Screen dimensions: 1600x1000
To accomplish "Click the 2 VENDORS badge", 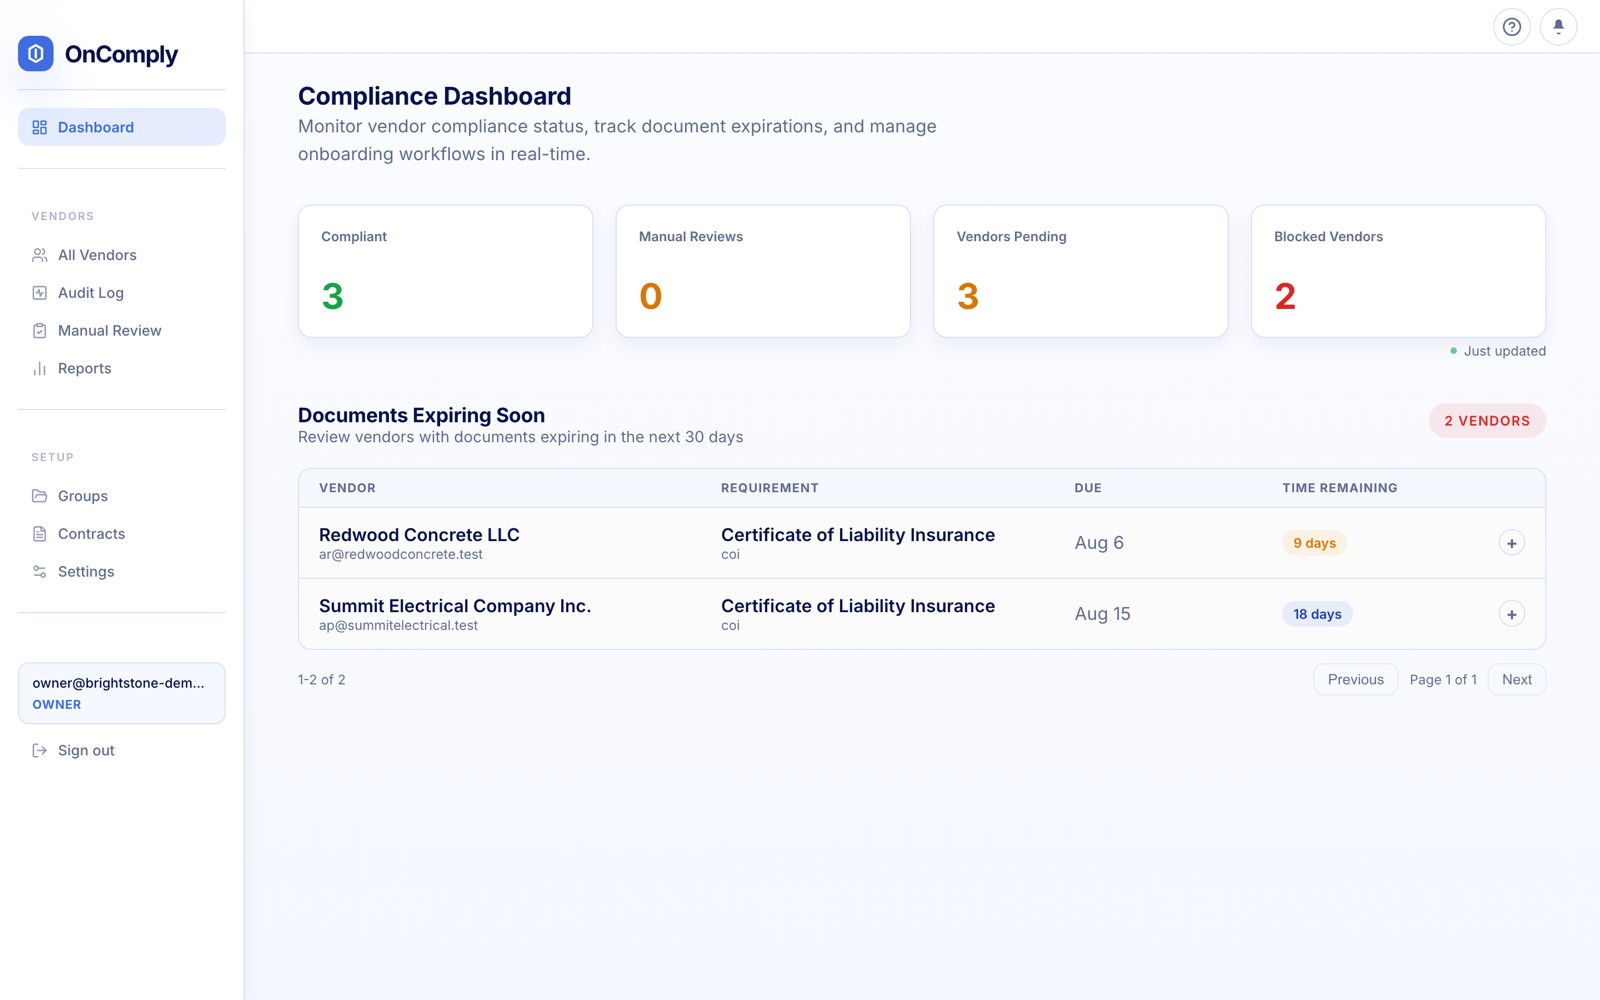I will pos(1487,421).
